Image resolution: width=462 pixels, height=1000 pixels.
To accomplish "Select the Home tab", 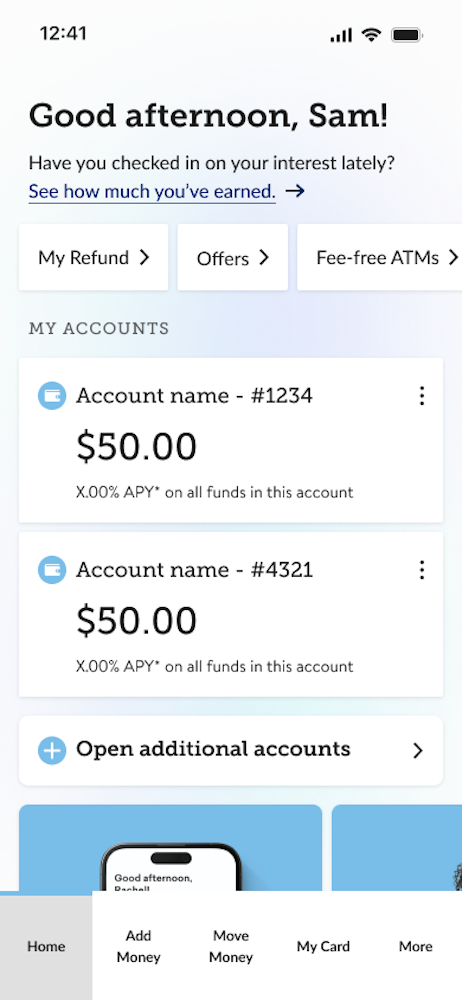I will [46, 946].
